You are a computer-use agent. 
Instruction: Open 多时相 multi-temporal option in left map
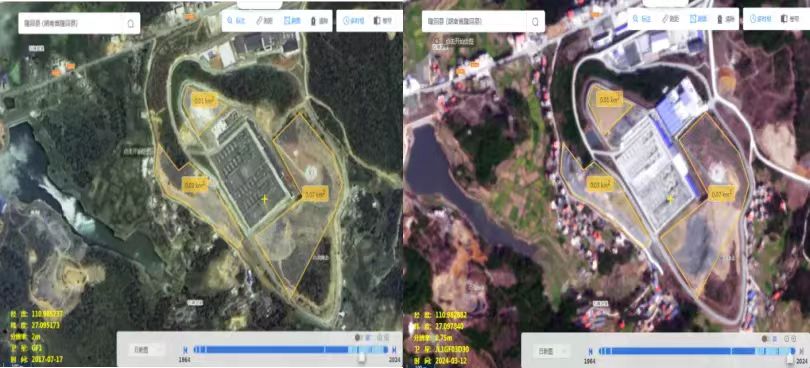point(353,21)
